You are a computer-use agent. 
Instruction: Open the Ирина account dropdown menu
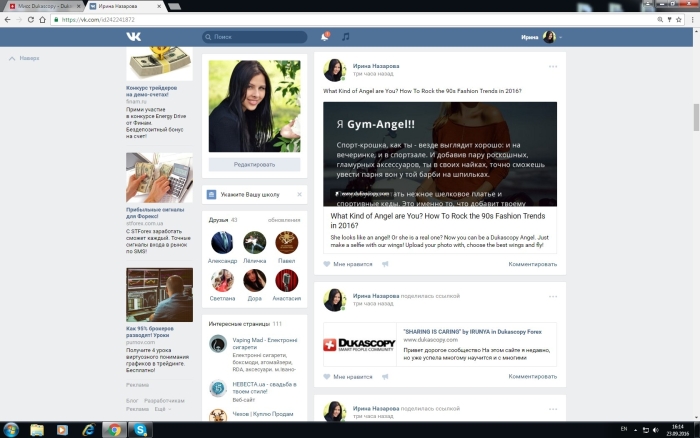(x=541, y=37)
